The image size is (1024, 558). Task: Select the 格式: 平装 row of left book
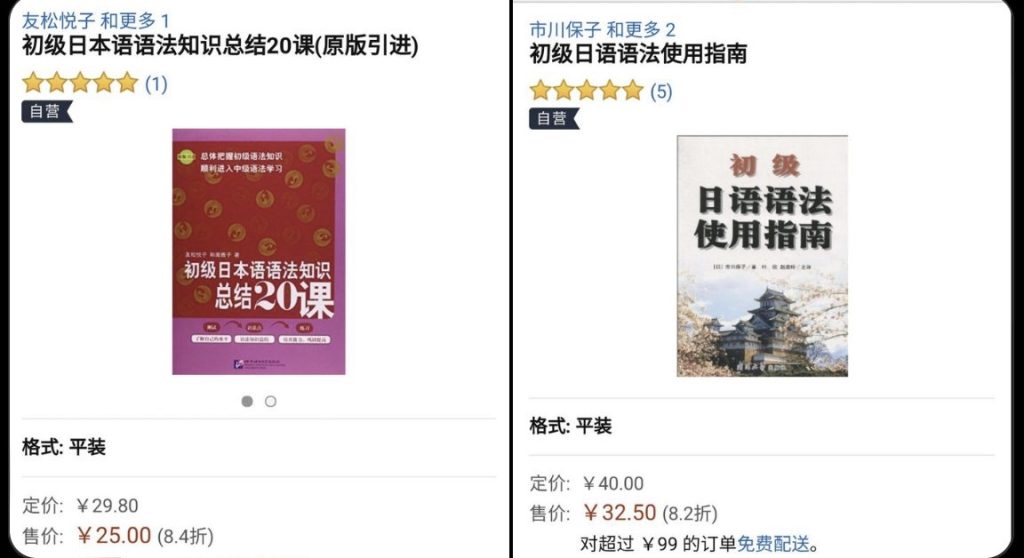259,448
